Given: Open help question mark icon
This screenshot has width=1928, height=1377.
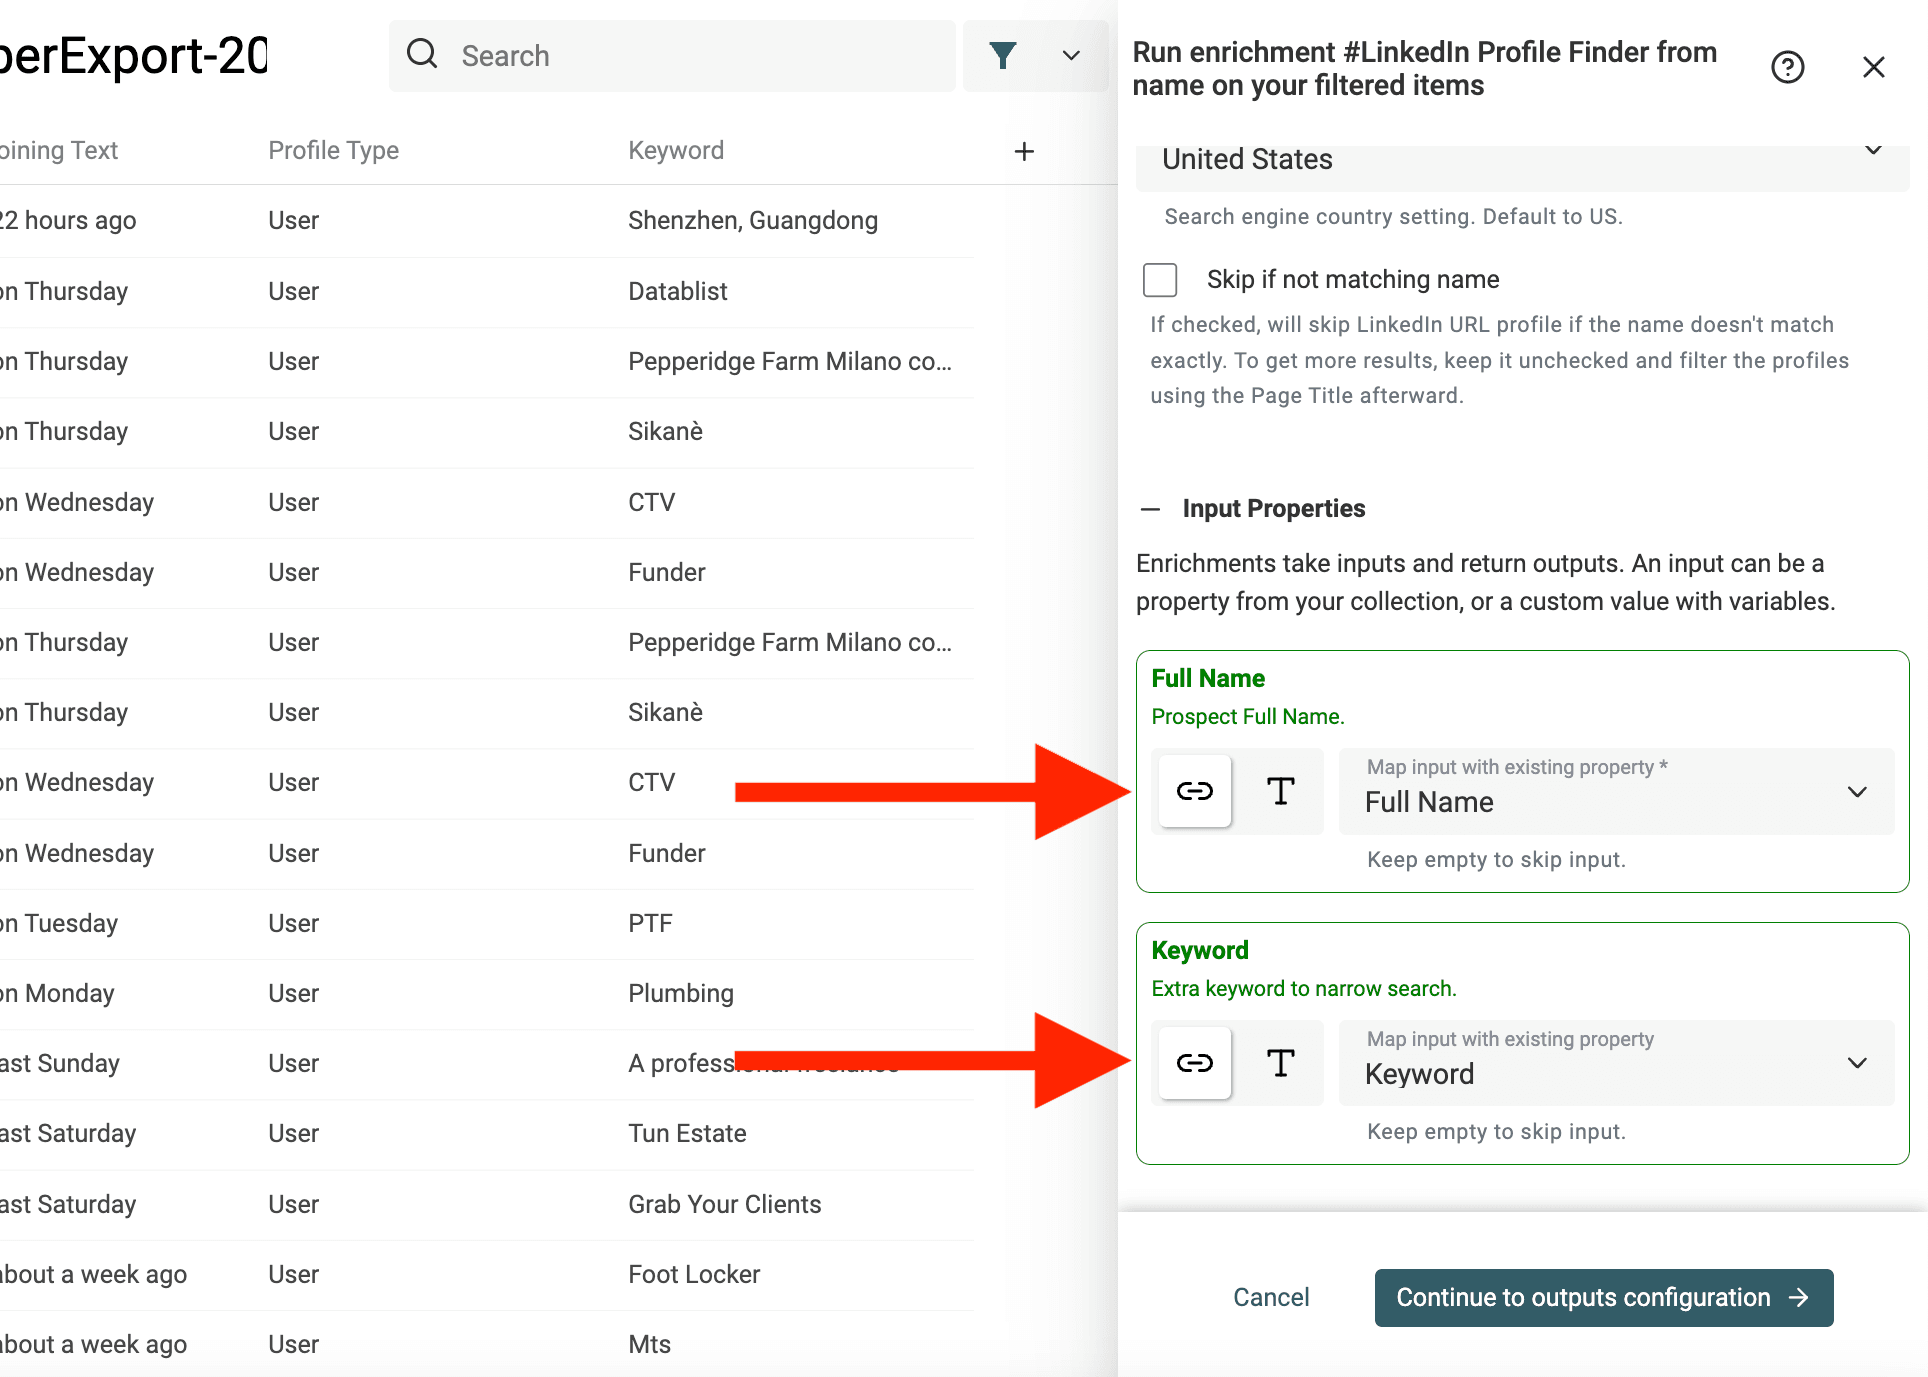Looking at the screenshot, I should pos(1787,67).
